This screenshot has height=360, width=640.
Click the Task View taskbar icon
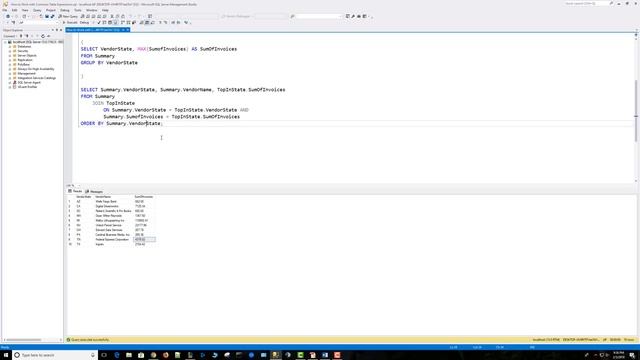[x=104, y=355]
